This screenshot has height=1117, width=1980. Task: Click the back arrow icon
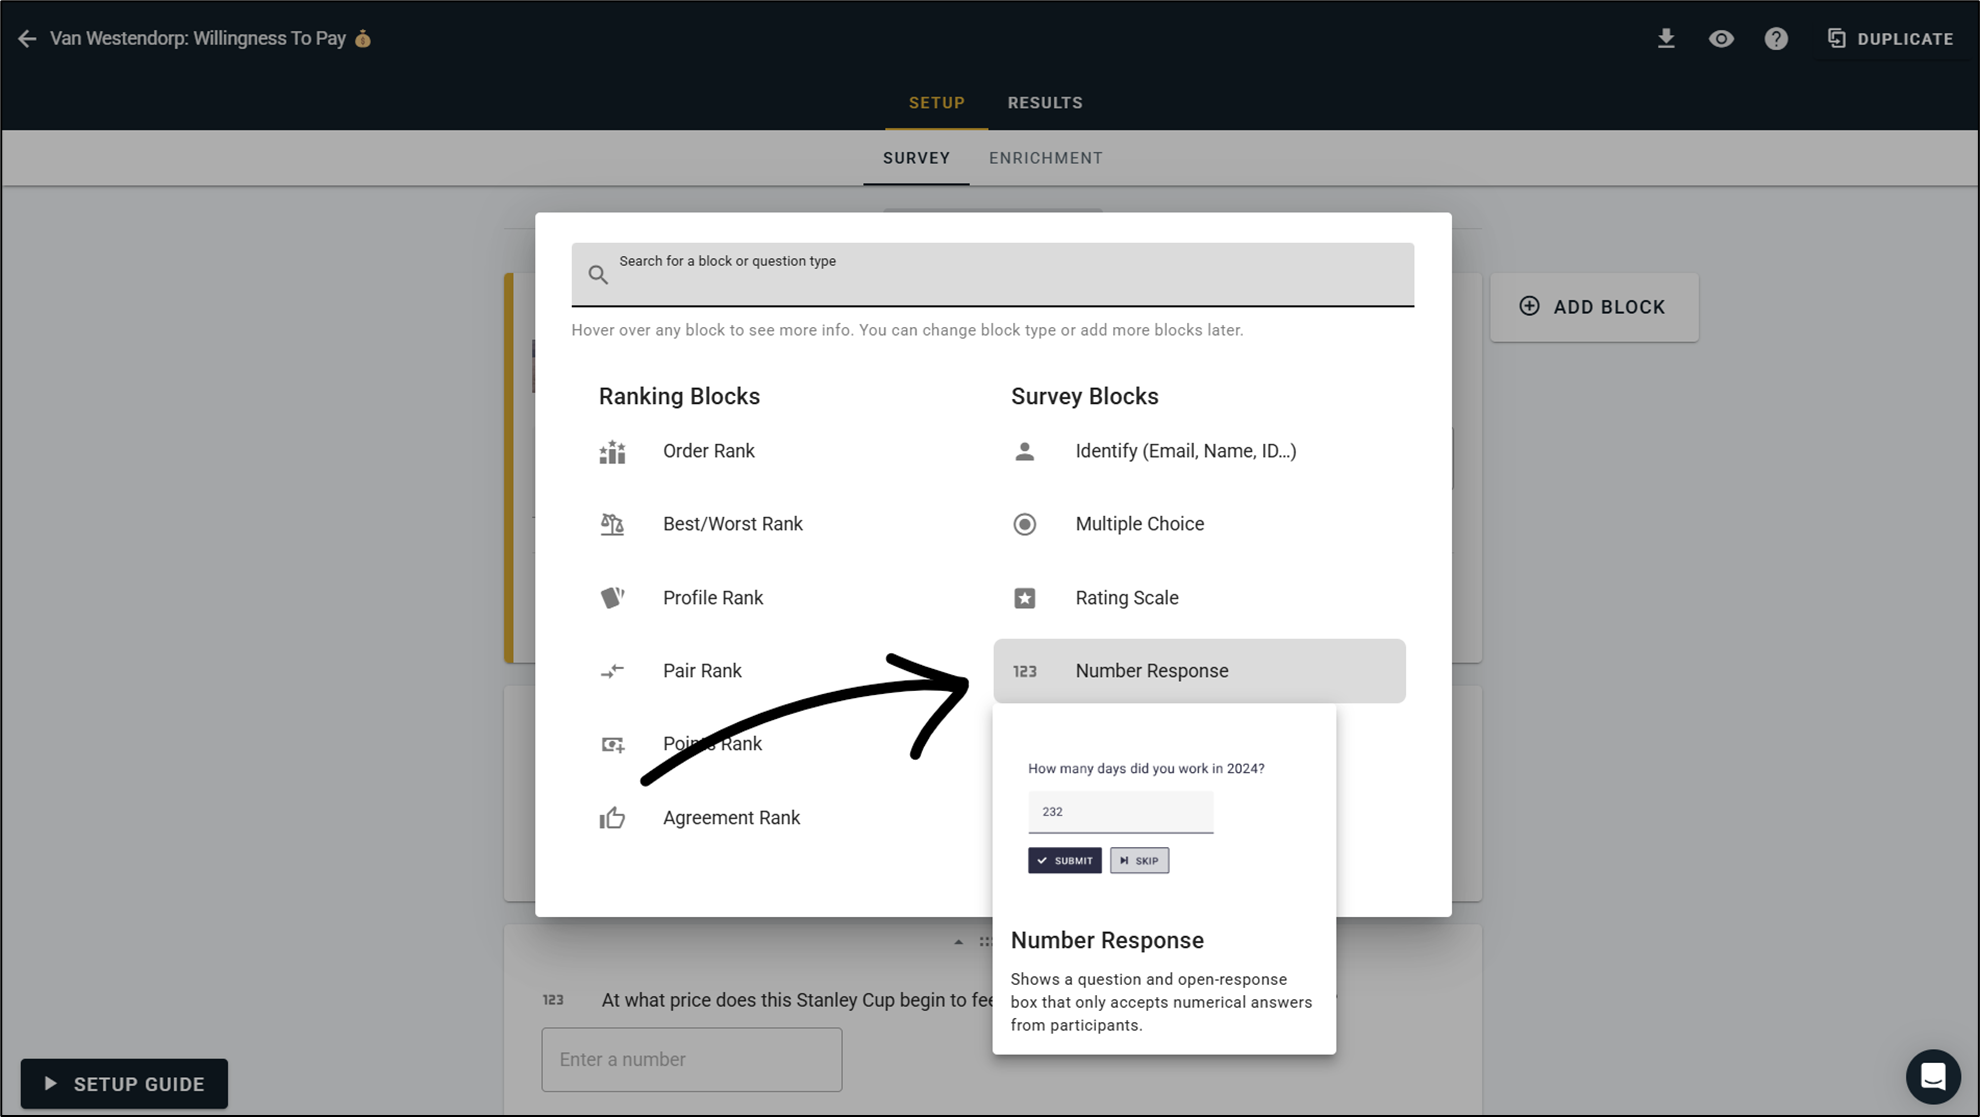(27, 39)
